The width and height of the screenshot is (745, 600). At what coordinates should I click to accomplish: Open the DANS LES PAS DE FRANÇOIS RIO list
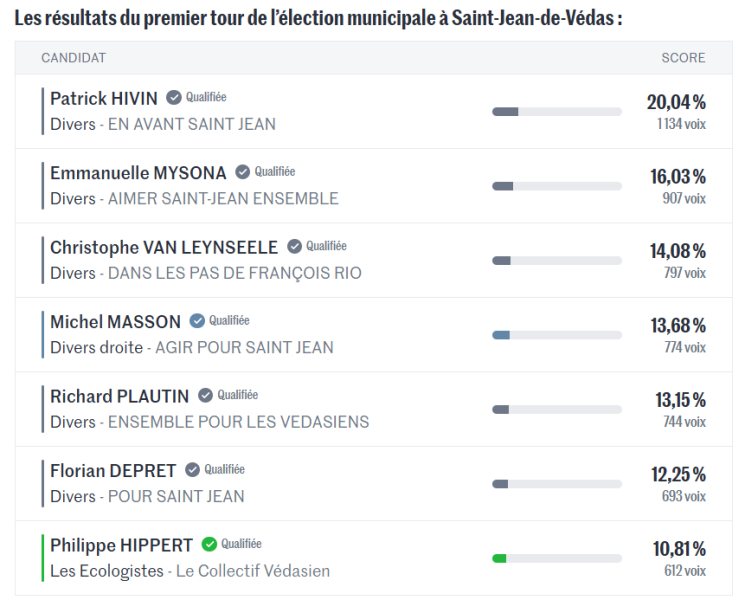[235, 273]
